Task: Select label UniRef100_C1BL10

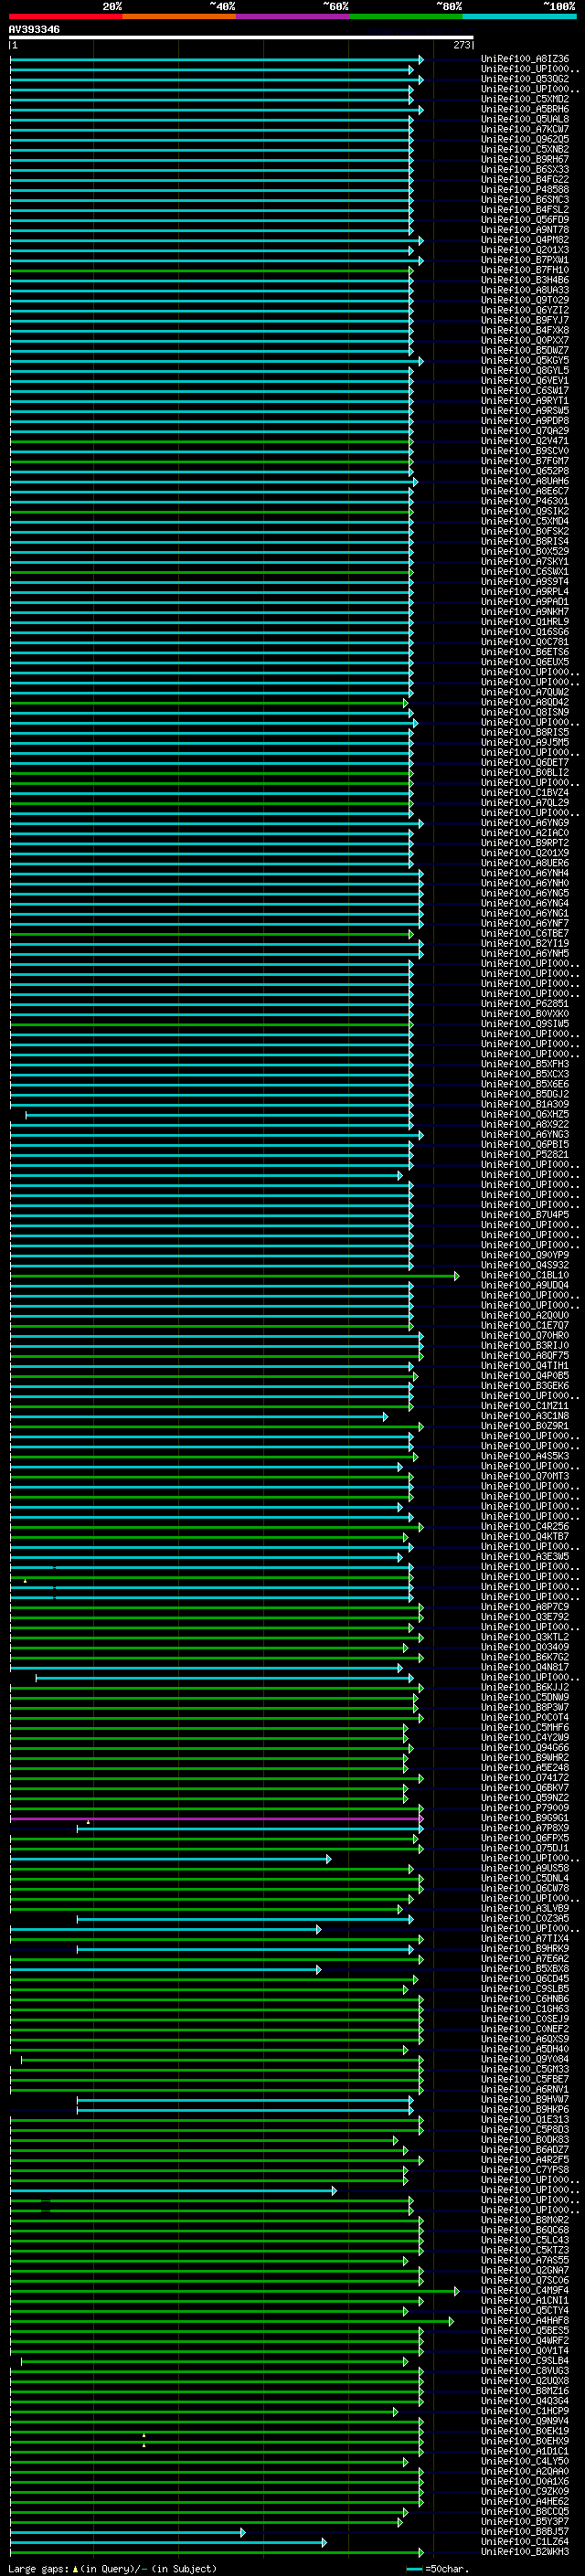Action: tap(525, 1275)
